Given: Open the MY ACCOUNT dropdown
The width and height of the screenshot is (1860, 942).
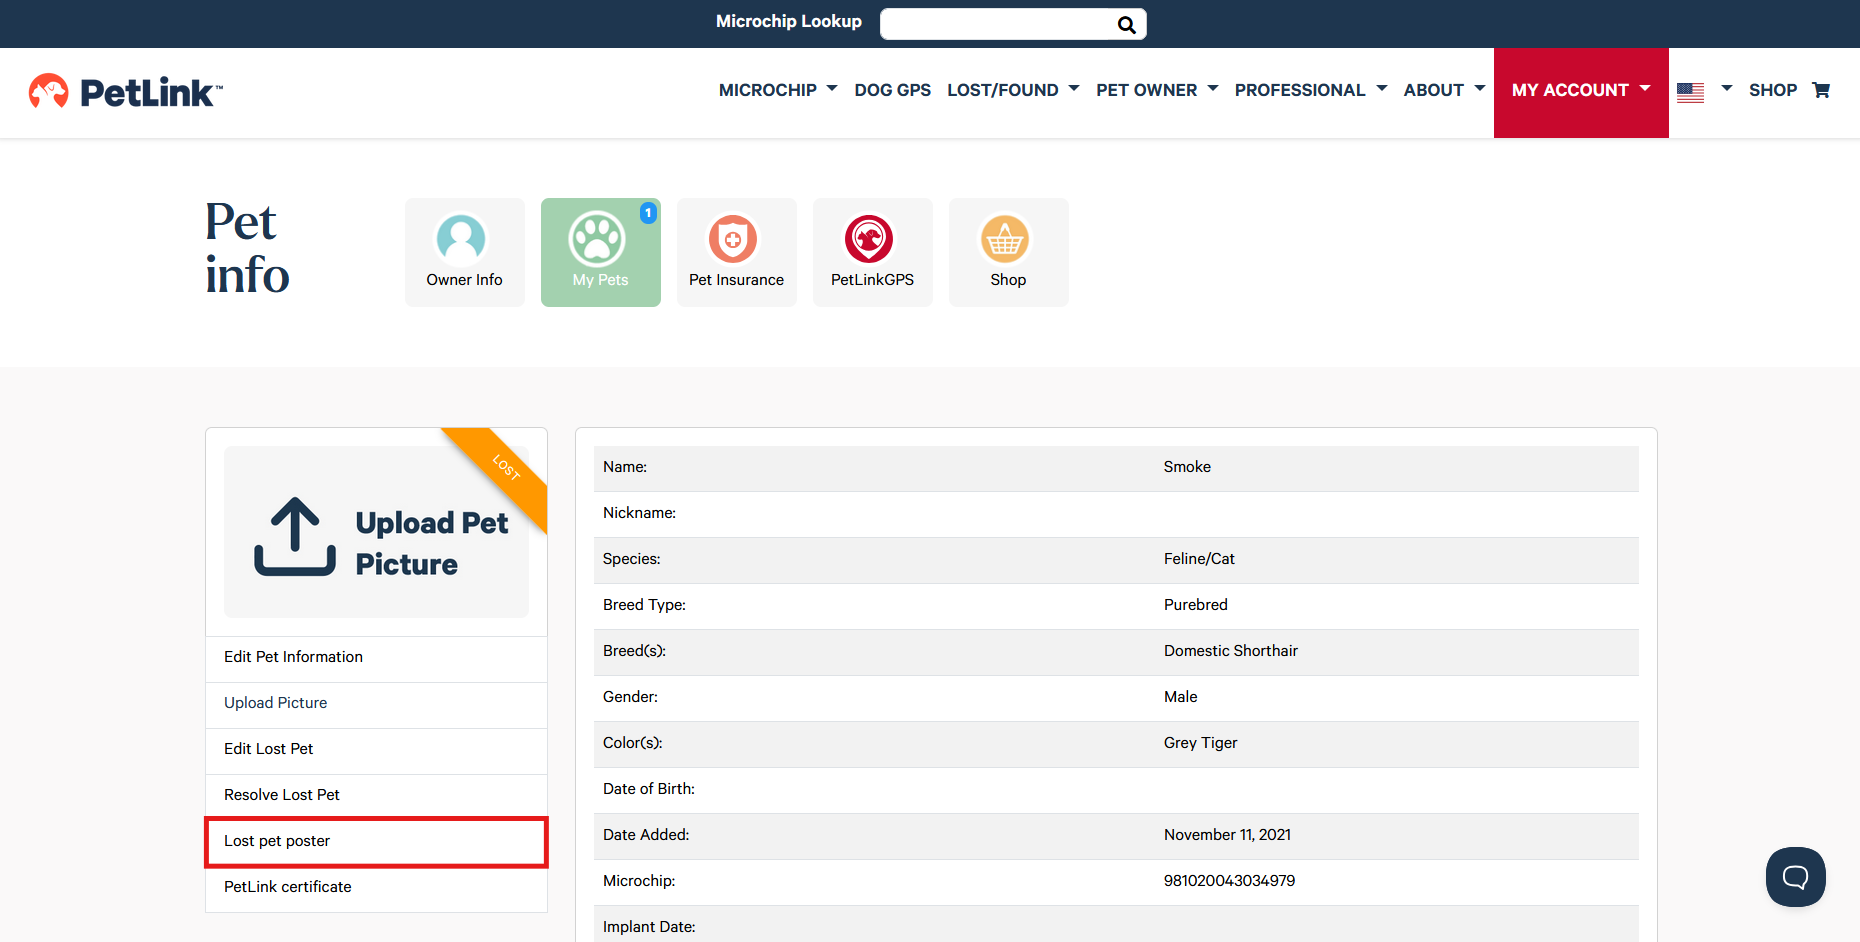Looking at the screenshot, I should pyautogui.click(x=1581, y=92).
